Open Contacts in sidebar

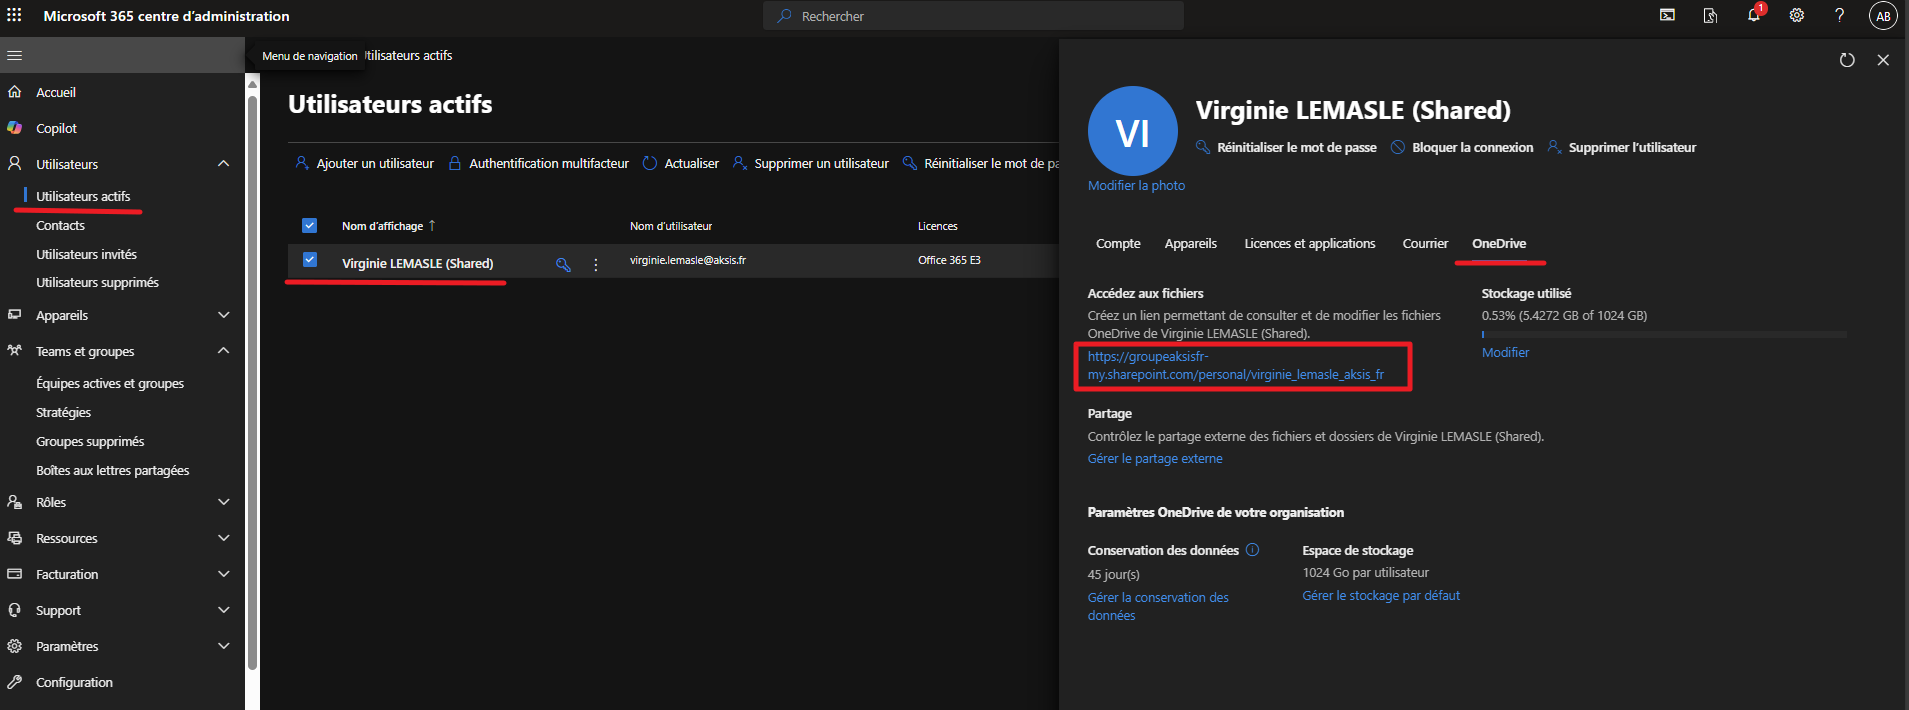60,225
